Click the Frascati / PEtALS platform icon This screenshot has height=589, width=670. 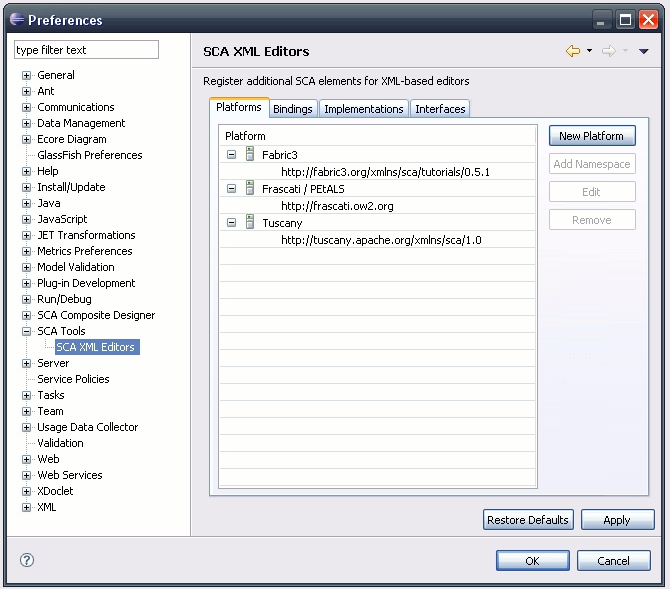click(x=250, y=188)
